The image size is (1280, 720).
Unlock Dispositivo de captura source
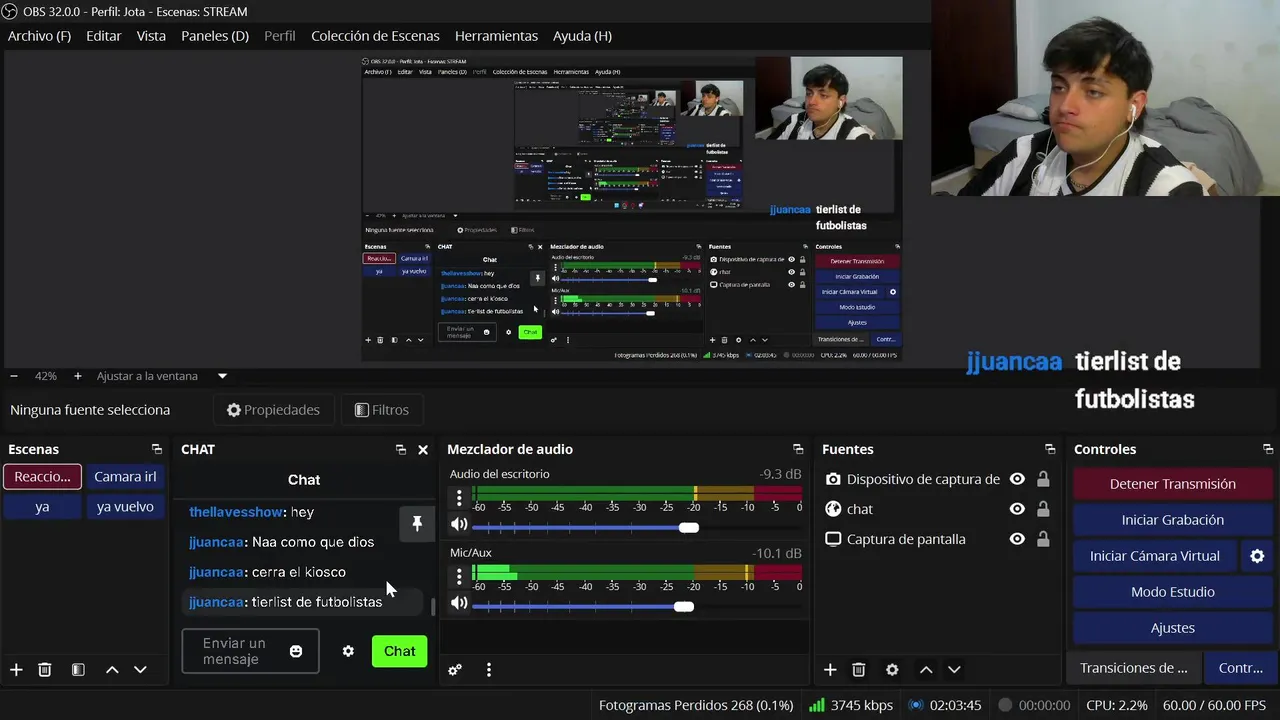pyautogui.click(x=1043, y=479)
